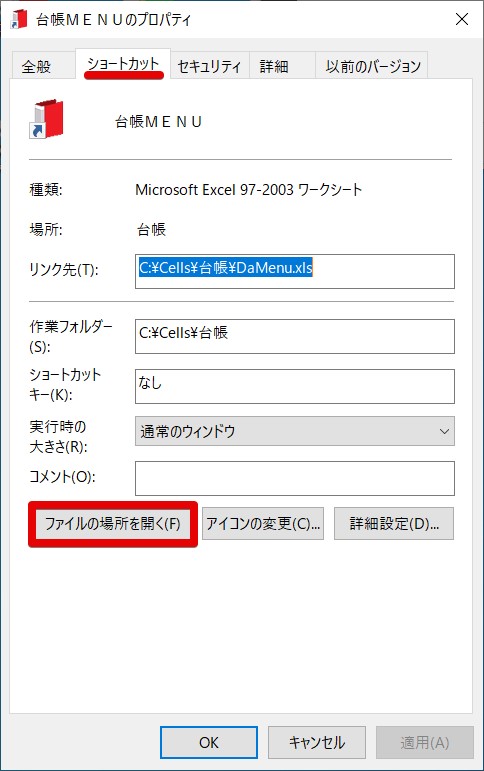The image size is (484, 771).
Task: Open the 詳細 tab
Action: pos(274,66)
